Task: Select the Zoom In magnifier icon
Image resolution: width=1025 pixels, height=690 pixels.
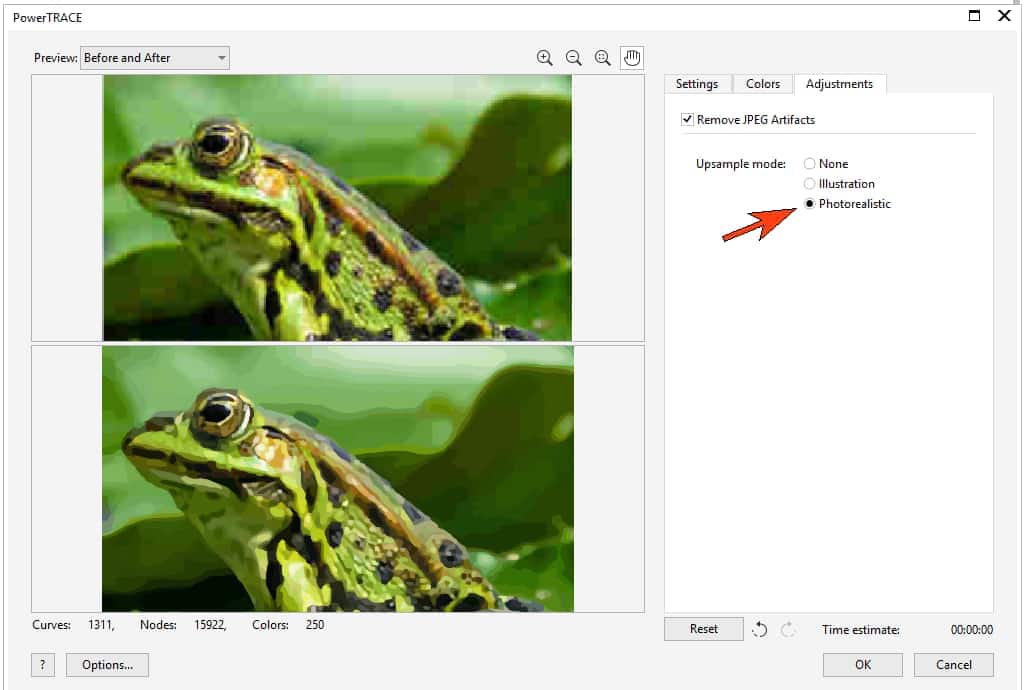Action: (545, 57)
